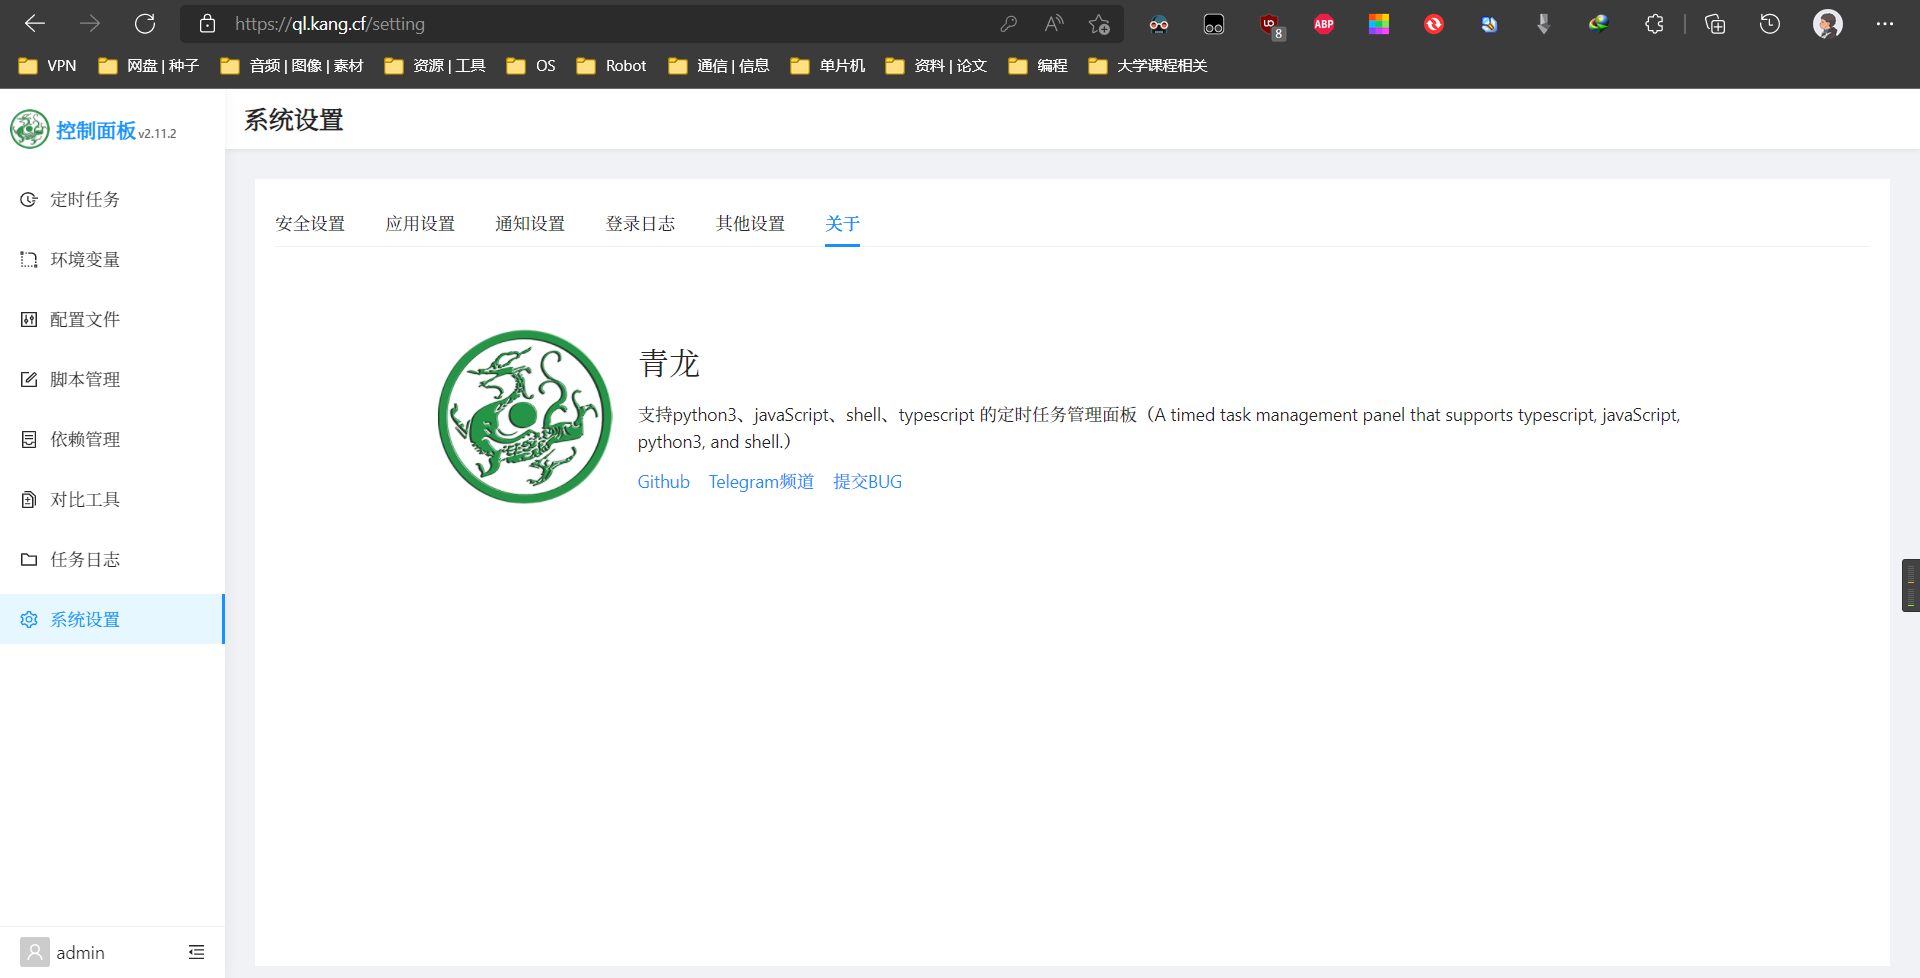Open VPN bookmarks folder

point(48,66)
